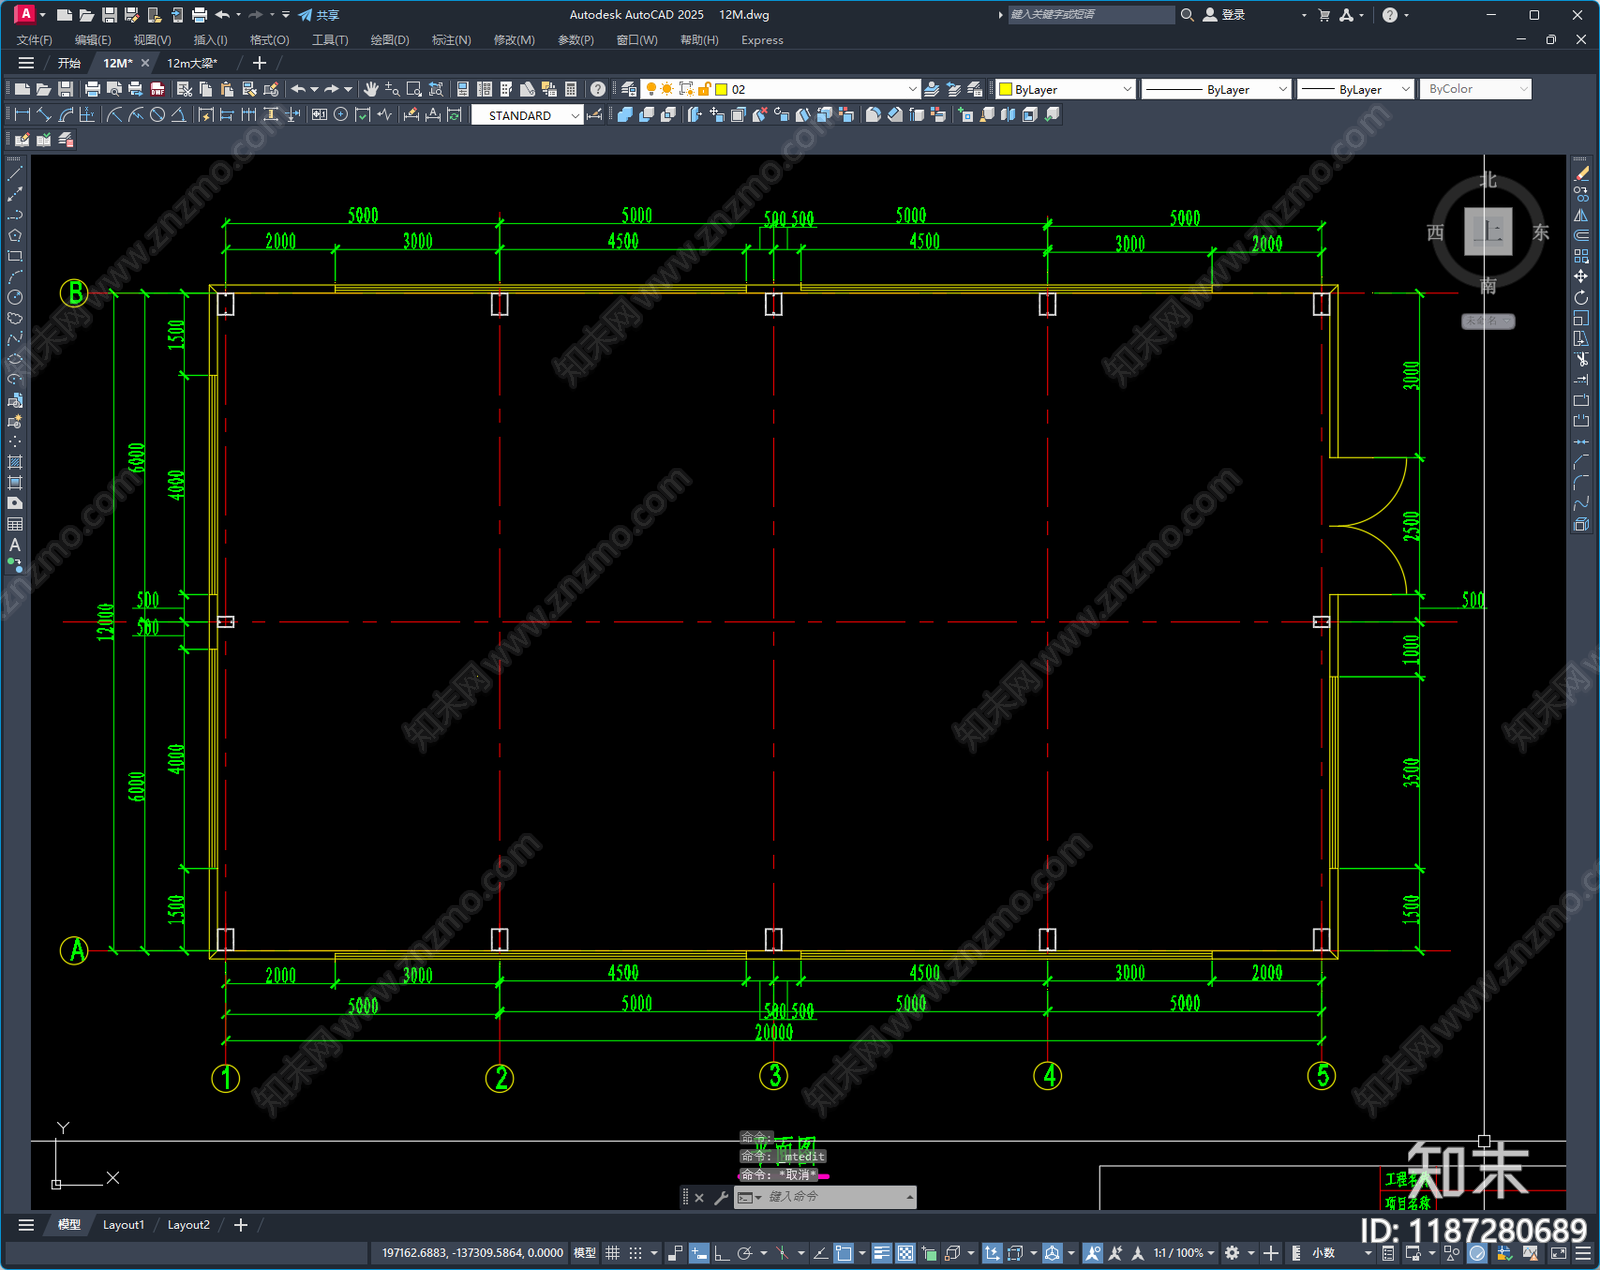
Task: Click the 模型 model space button in status bar
Action: [x=585, y=1253]
